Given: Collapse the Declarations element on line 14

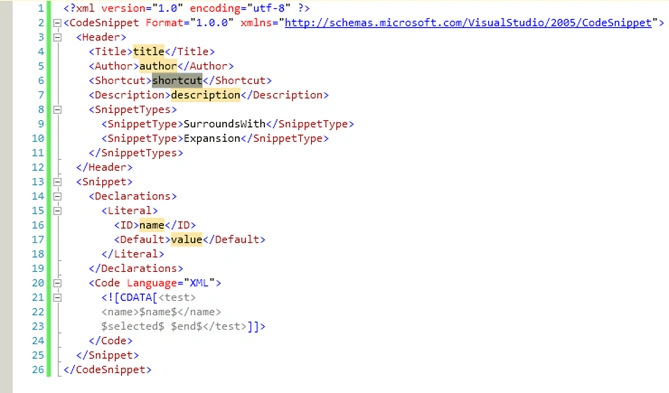Looking at the screenshot, I should [x=57, y=197].
